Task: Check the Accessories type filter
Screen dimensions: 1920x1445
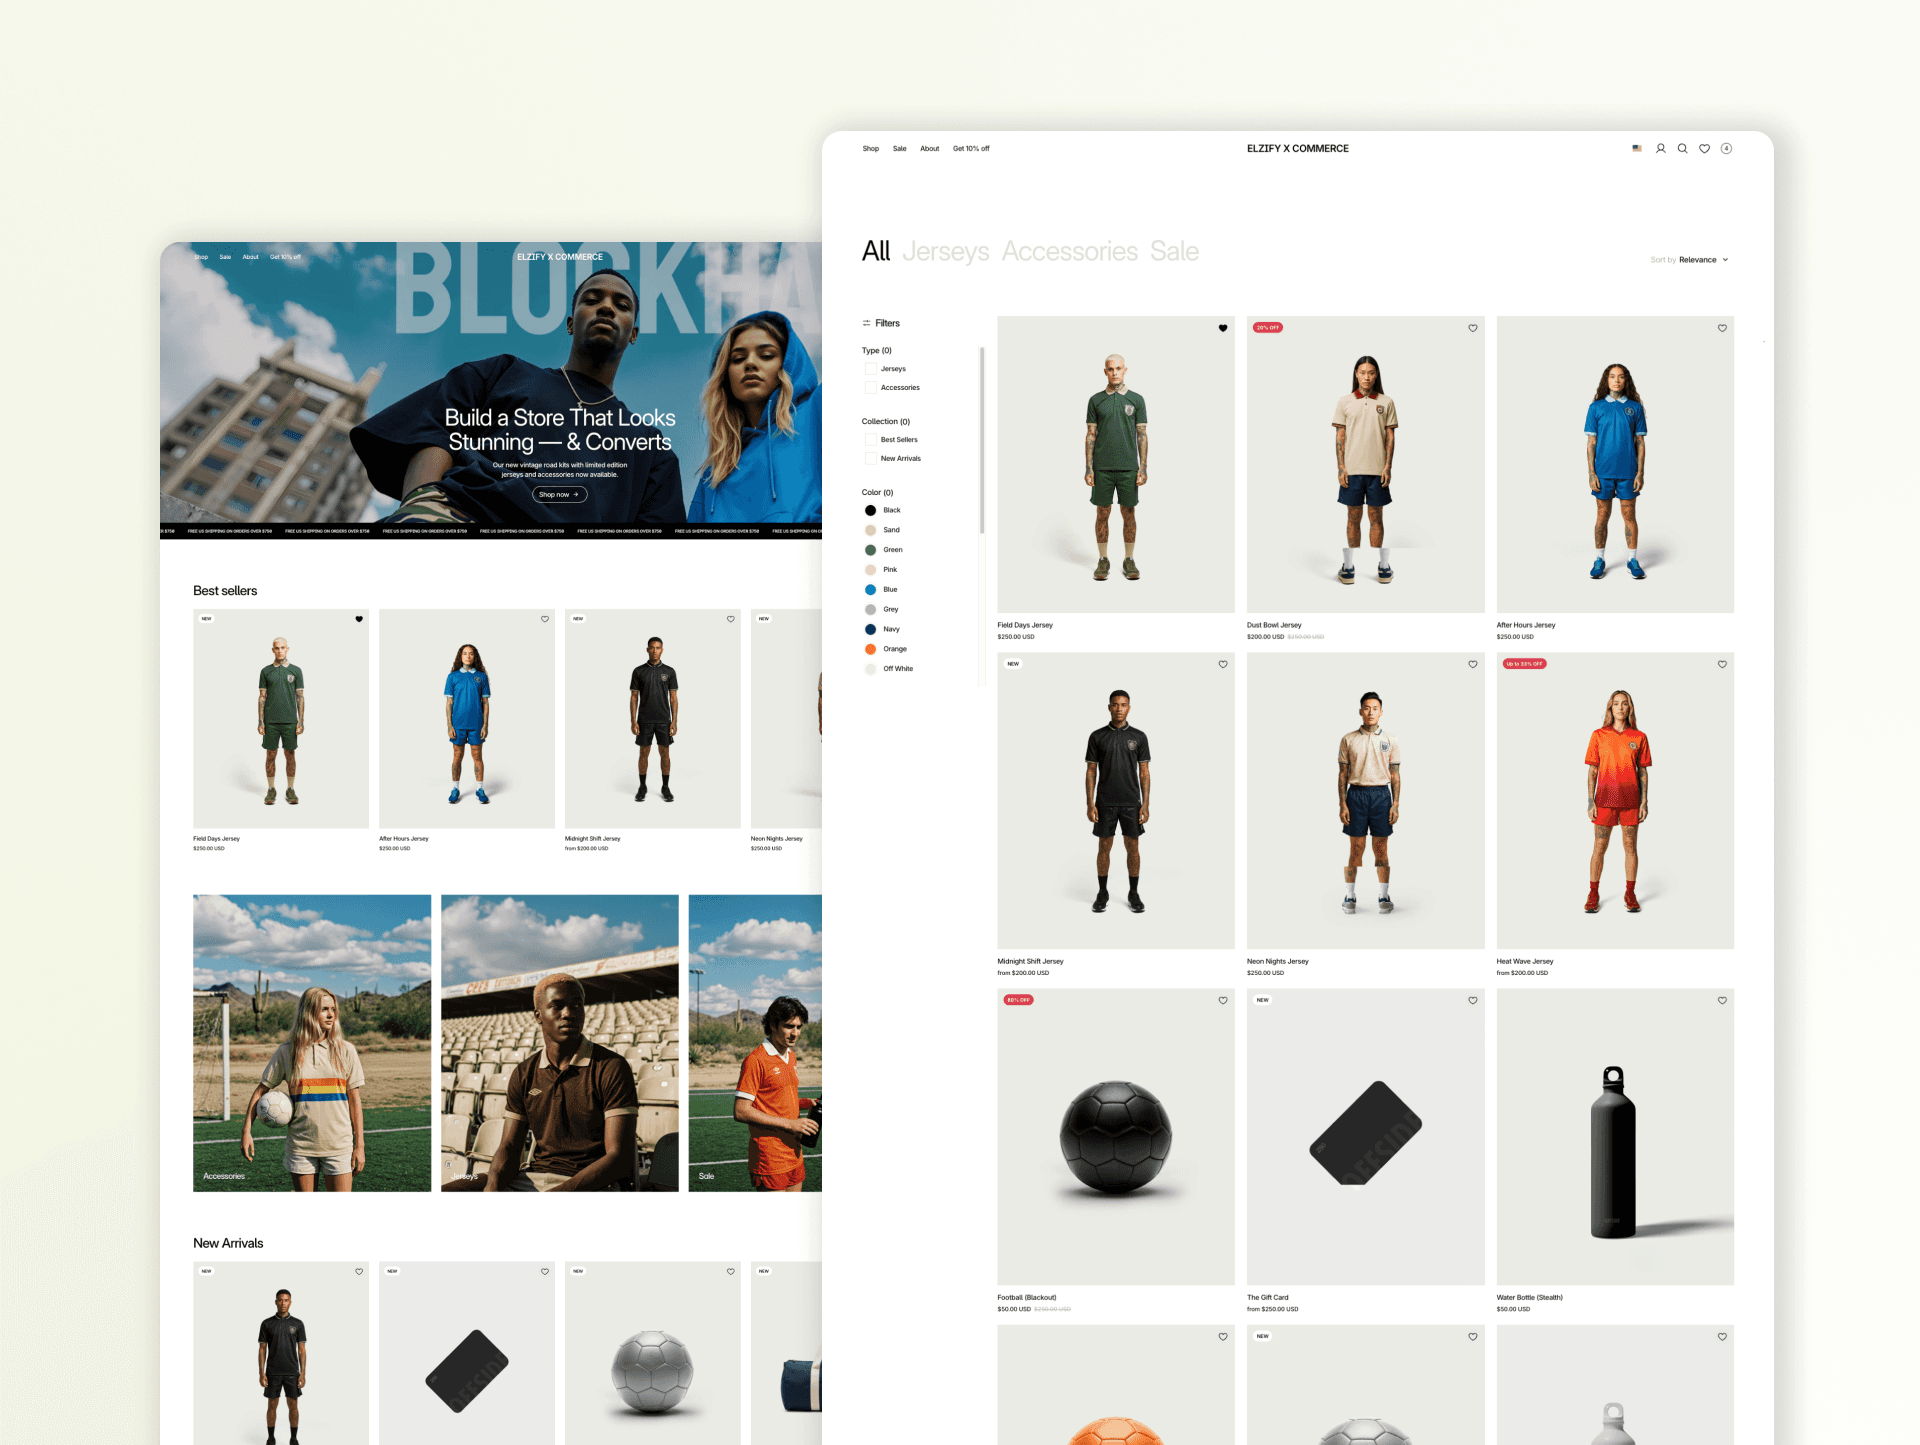Action: point(870,388)
